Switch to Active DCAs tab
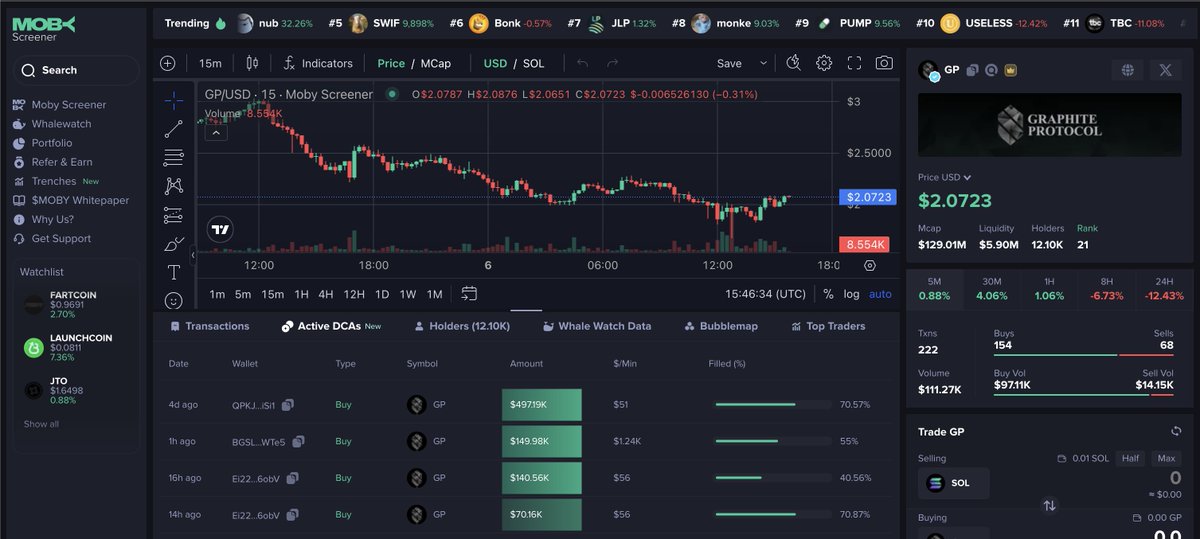The width and height of the screenshot is (1200, 539). [331, 326]
